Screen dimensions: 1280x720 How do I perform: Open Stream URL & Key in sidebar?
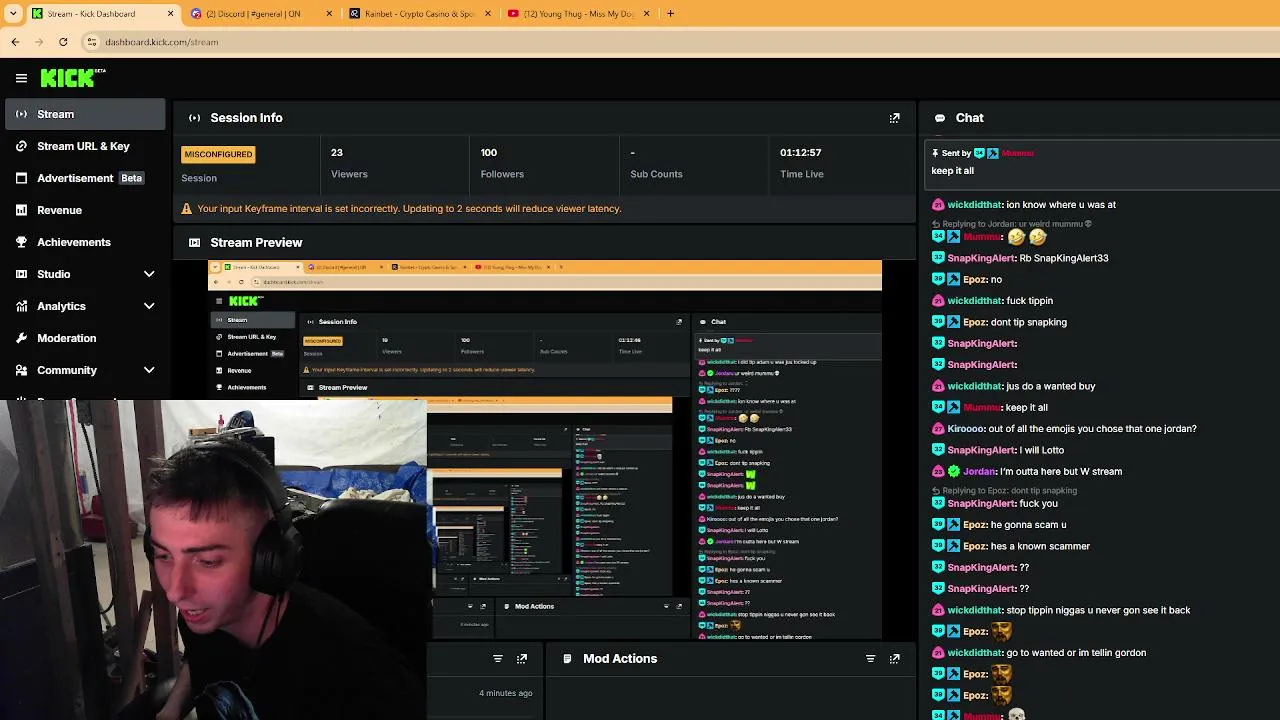click(83, 146)
